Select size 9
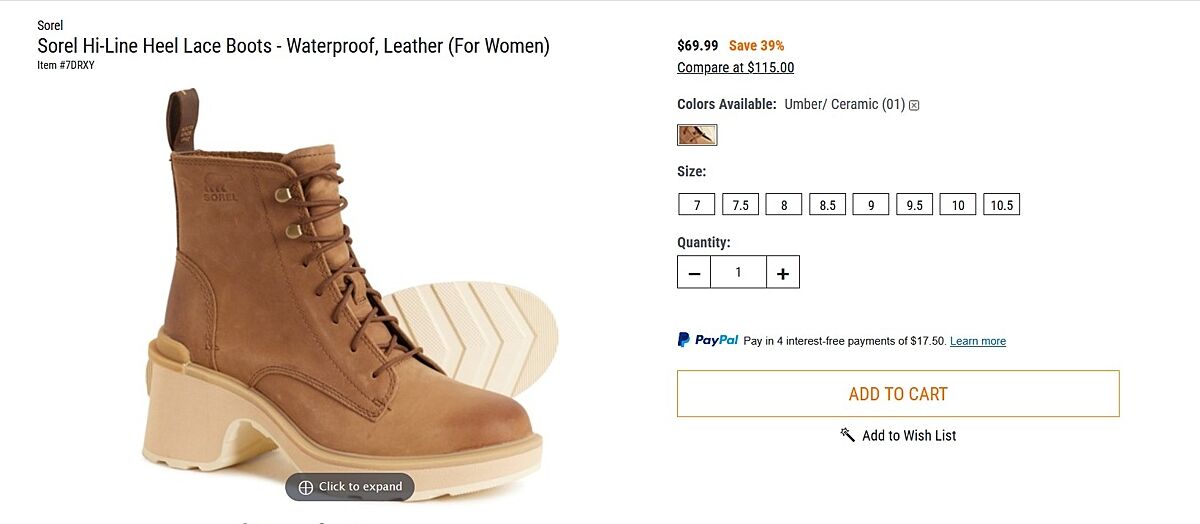 pos(871,205)
